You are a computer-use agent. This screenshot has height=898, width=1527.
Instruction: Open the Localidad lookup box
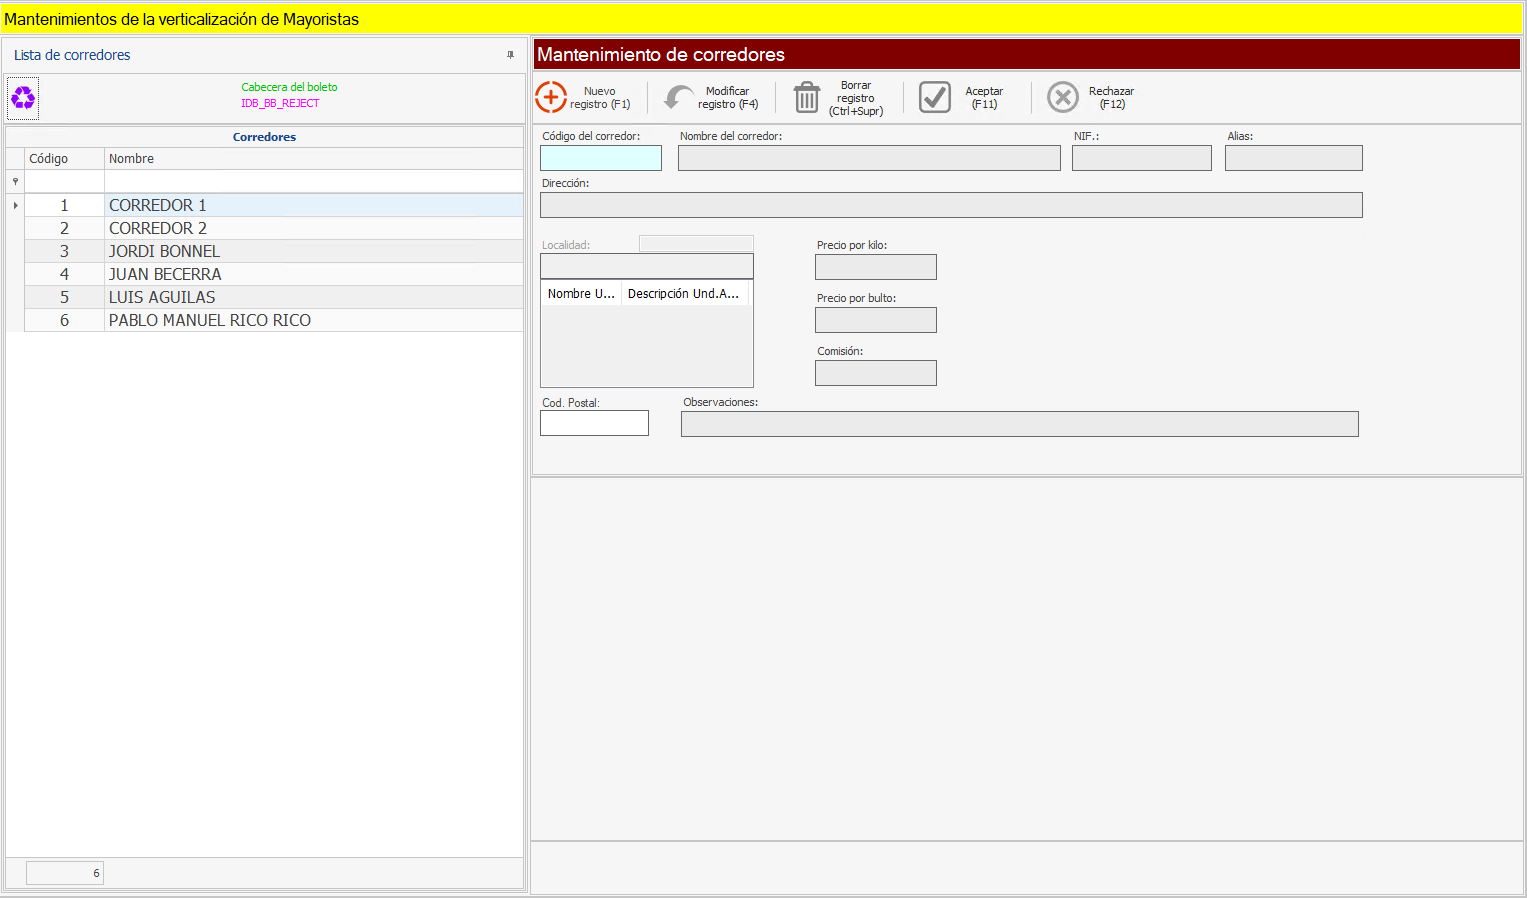[647, 266]
